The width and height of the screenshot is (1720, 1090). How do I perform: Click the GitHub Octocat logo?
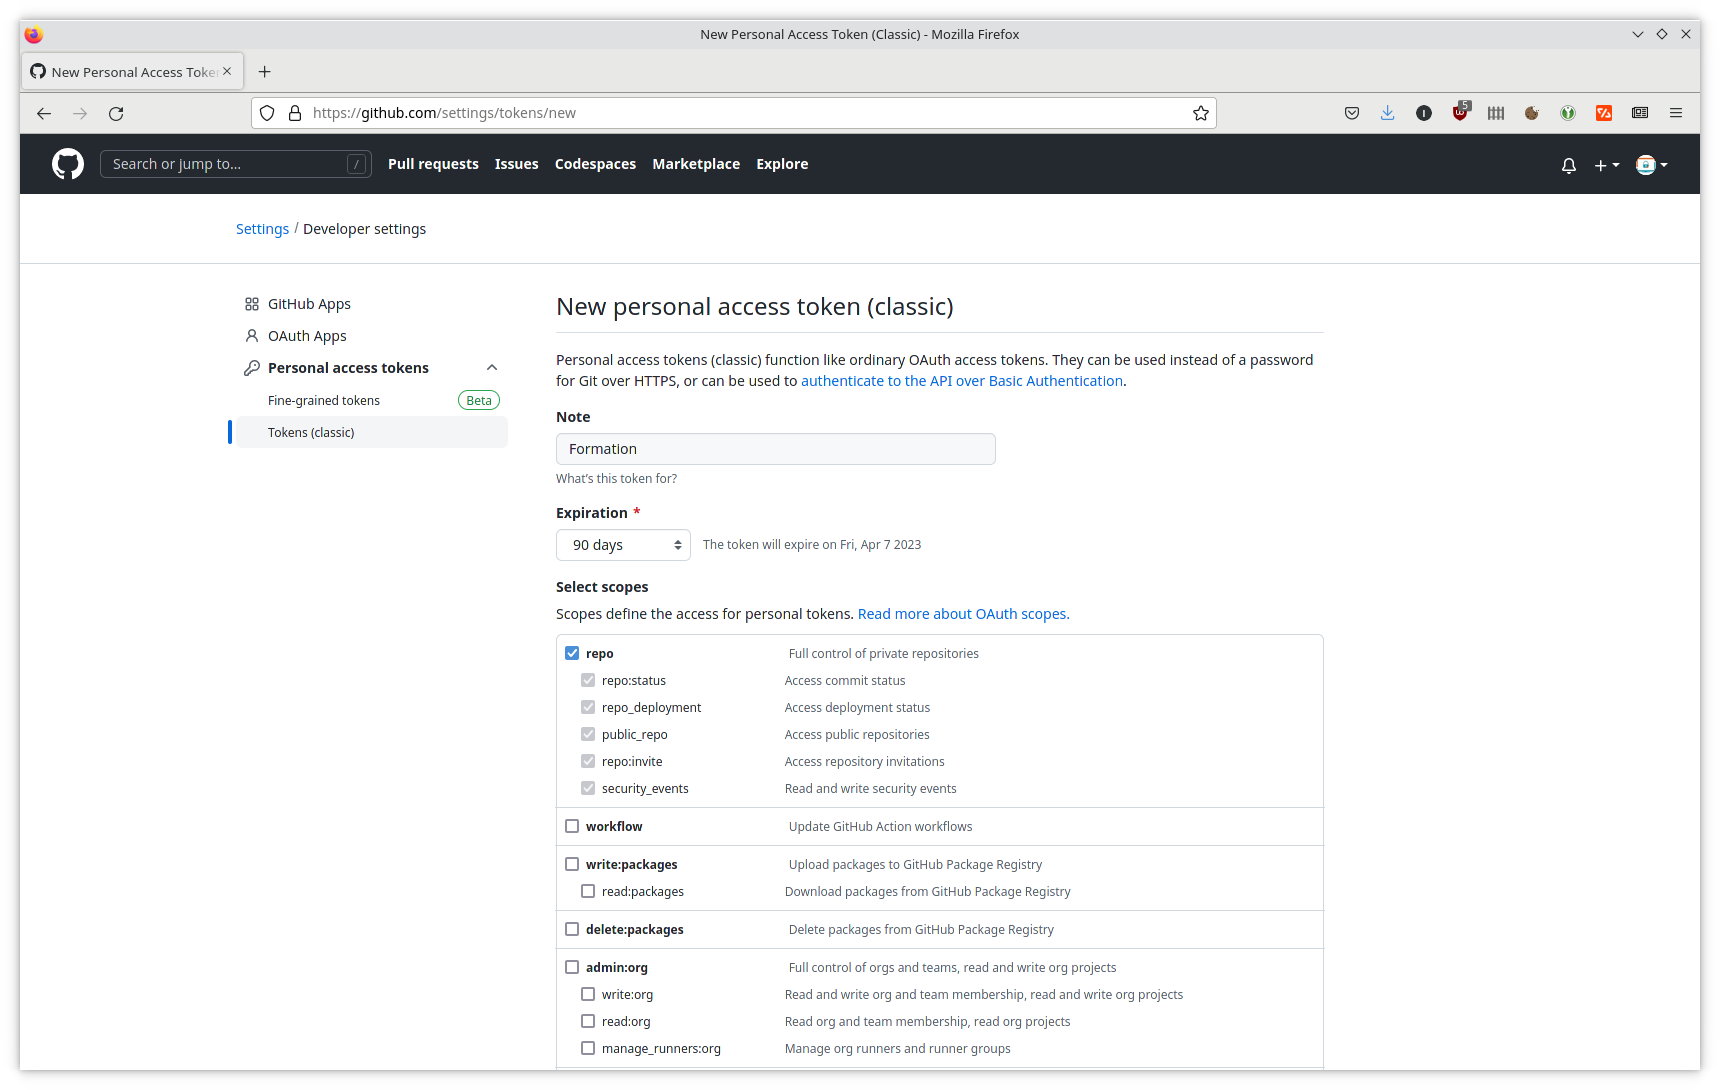68,164
